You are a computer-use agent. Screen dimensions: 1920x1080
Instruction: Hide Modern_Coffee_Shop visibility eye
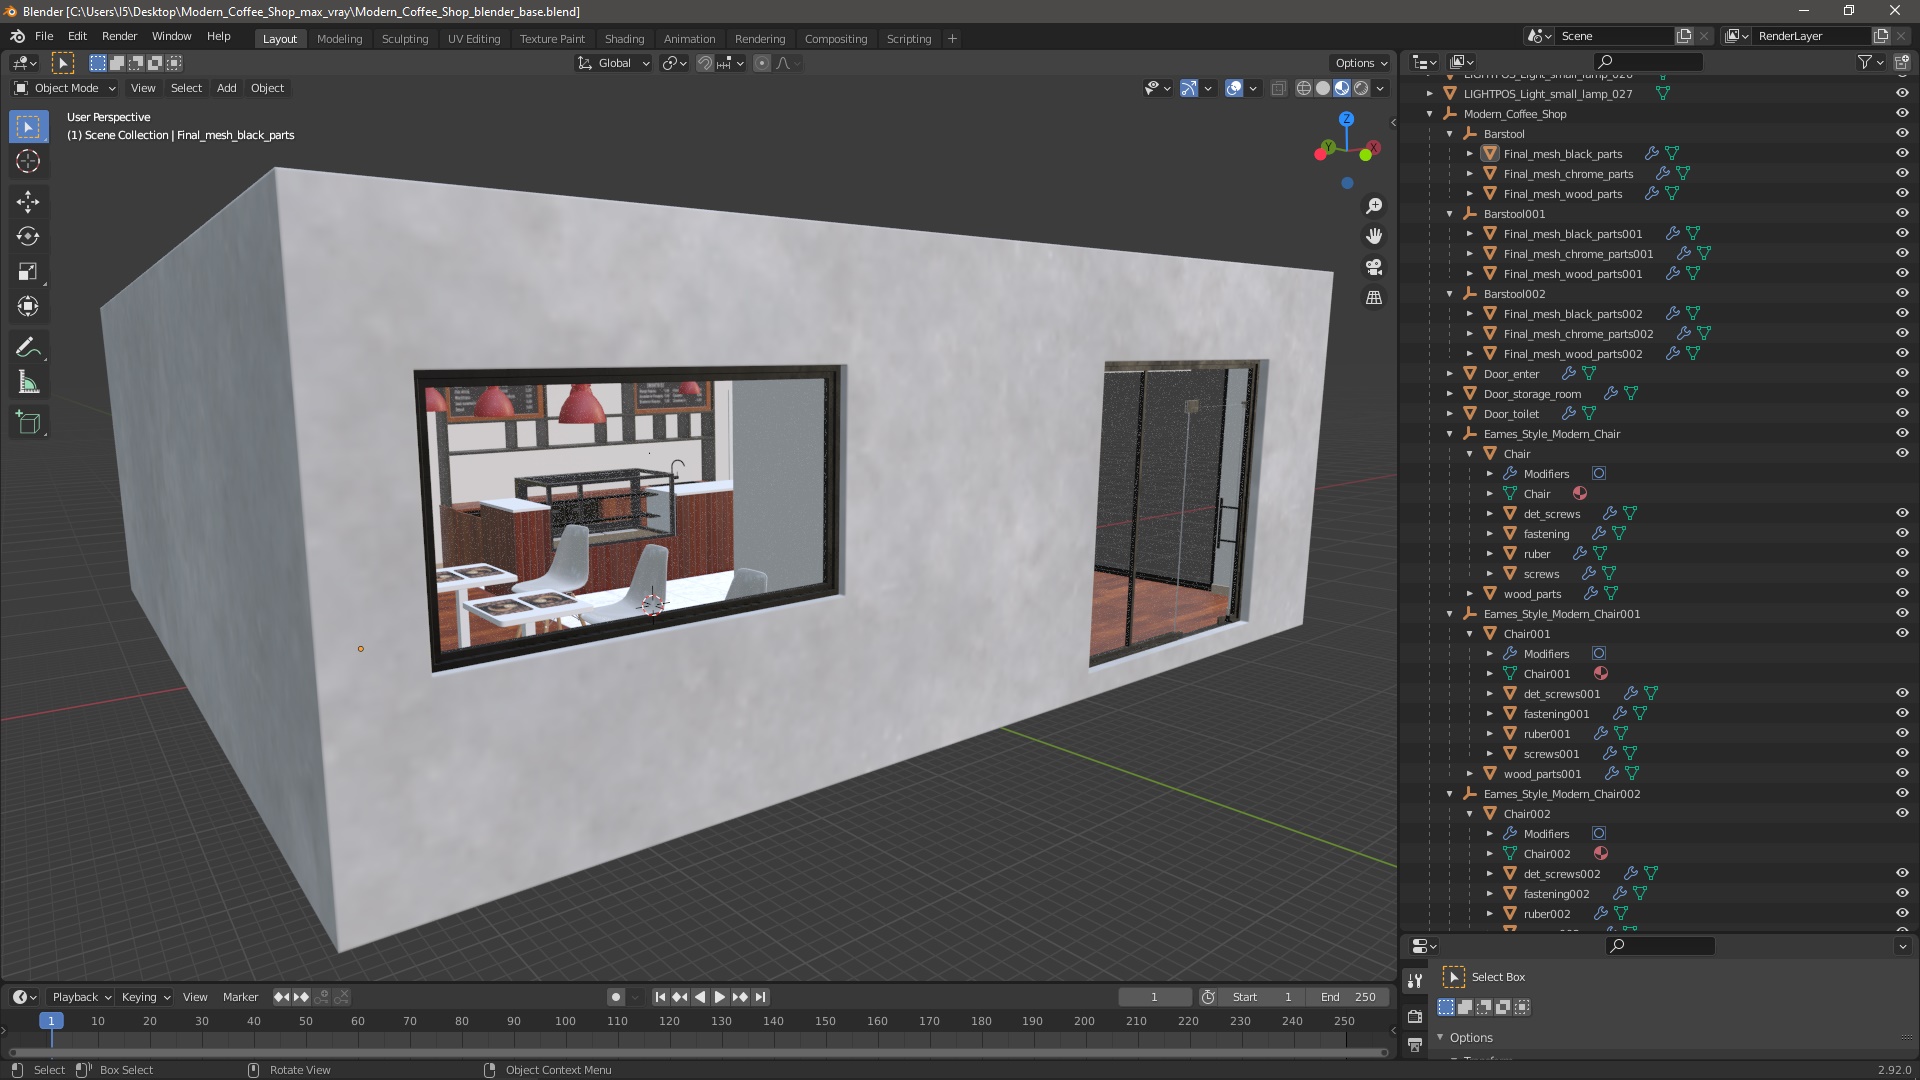tap(1902, 113)
